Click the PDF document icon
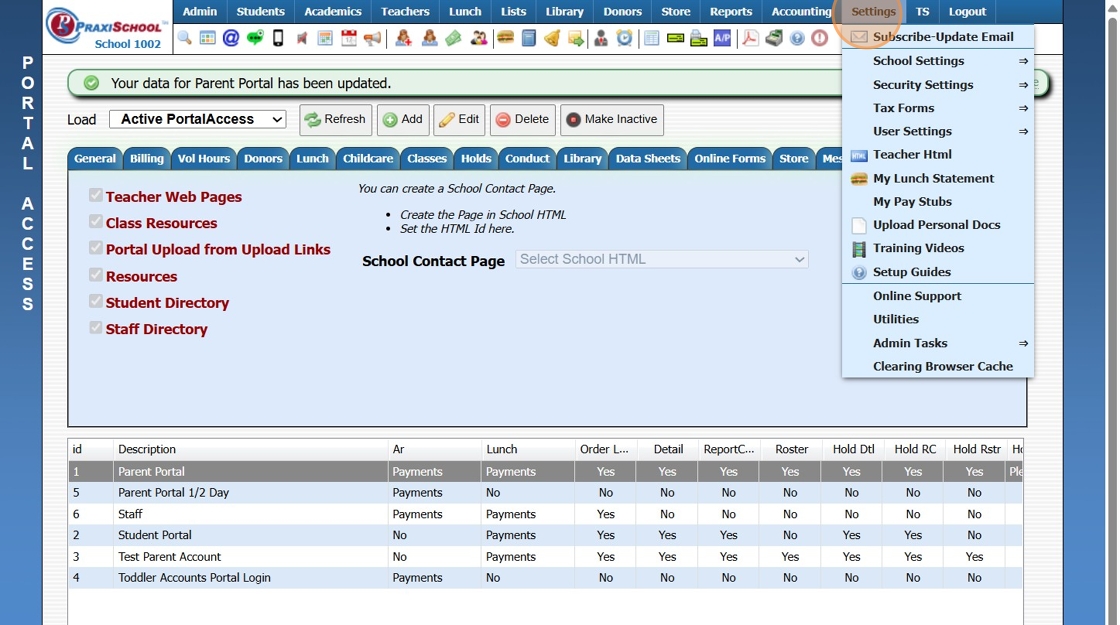This screenshot has height=625, width=1120. pos(750,39)
